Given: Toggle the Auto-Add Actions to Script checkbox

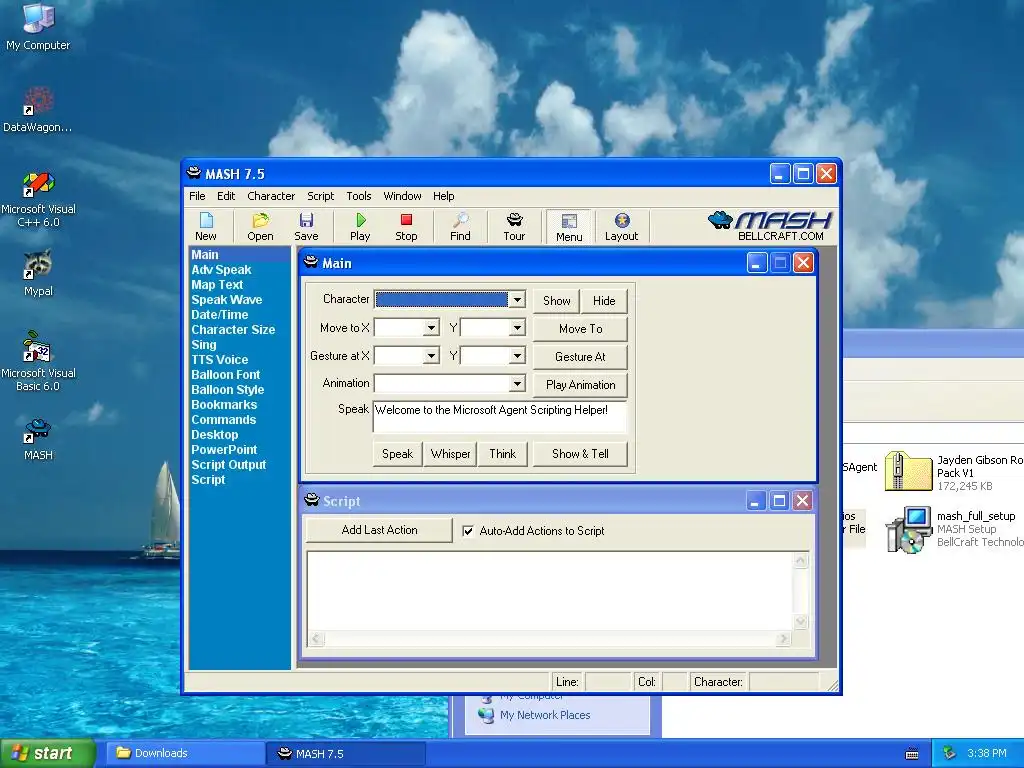Looking at the screenshot, I should coord(468,531).
